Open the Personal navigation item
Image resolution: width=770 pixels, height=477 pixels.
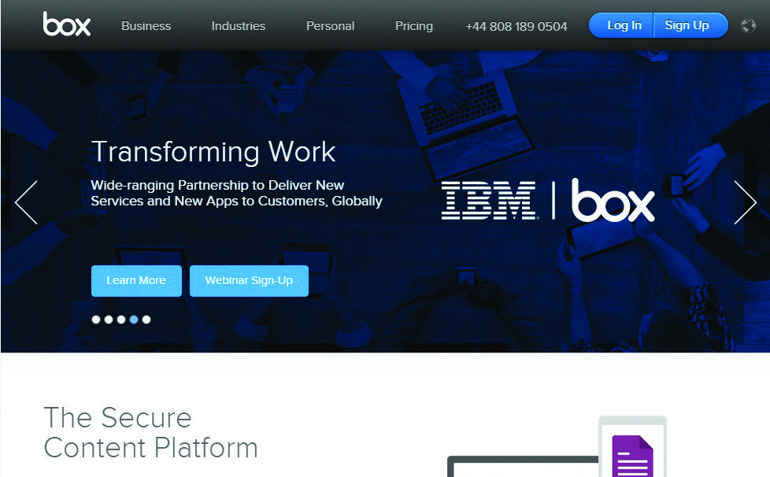330,26
